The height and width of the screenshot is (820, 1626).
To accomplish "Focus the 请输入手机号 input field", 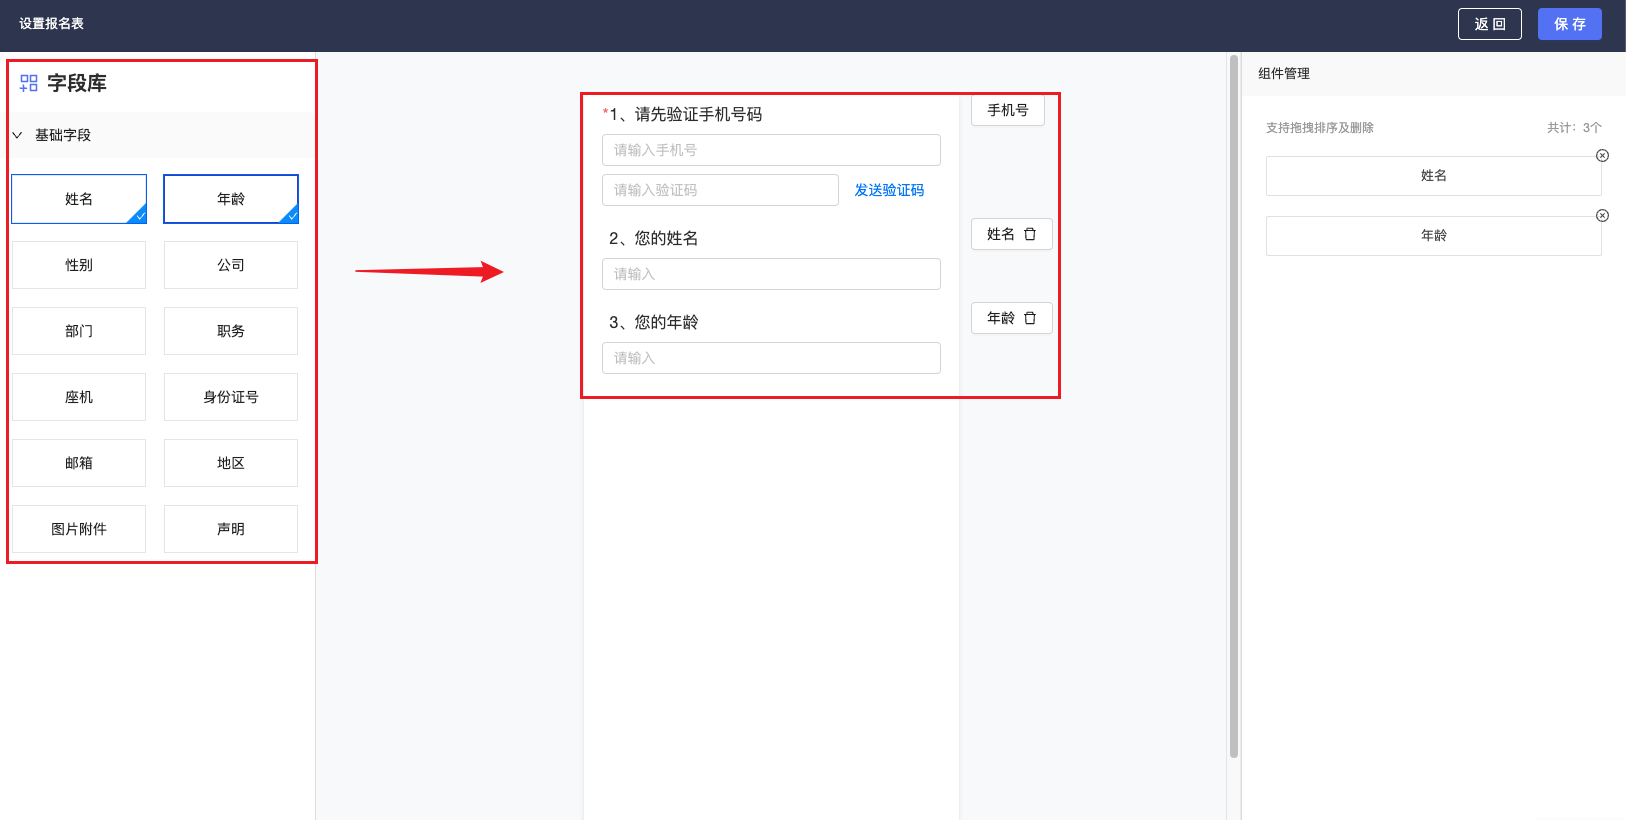I will pos(771,150).
